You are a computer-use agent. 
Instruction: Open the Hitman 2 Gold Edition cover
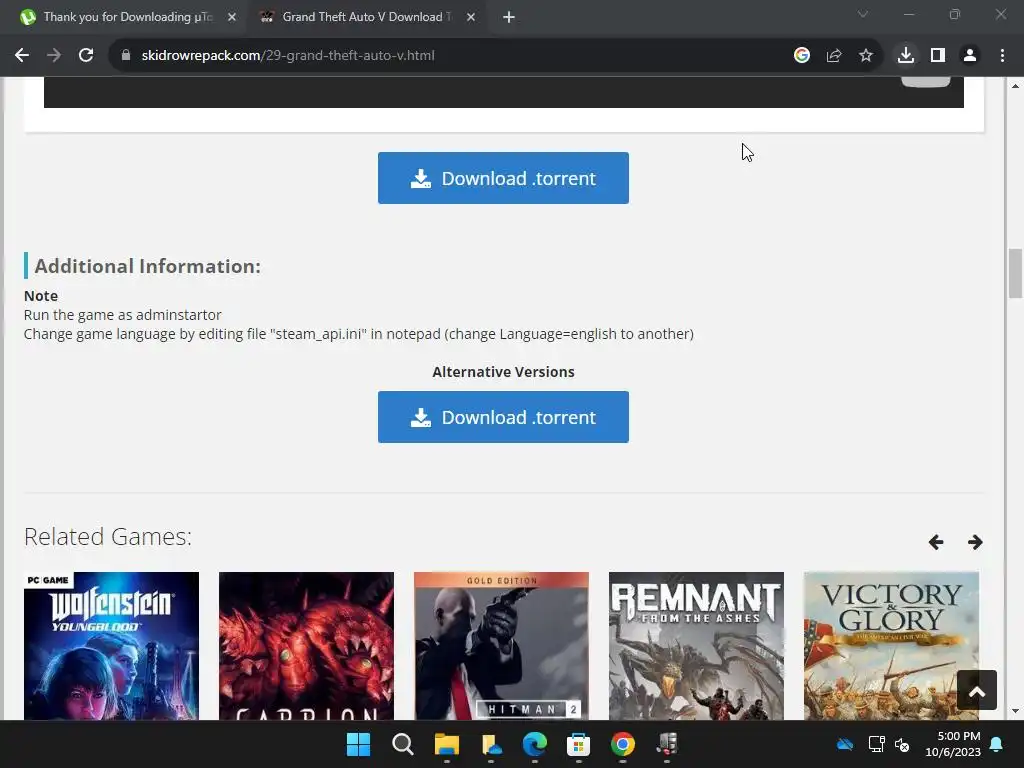pyautogui.click(x=502, y=646)
